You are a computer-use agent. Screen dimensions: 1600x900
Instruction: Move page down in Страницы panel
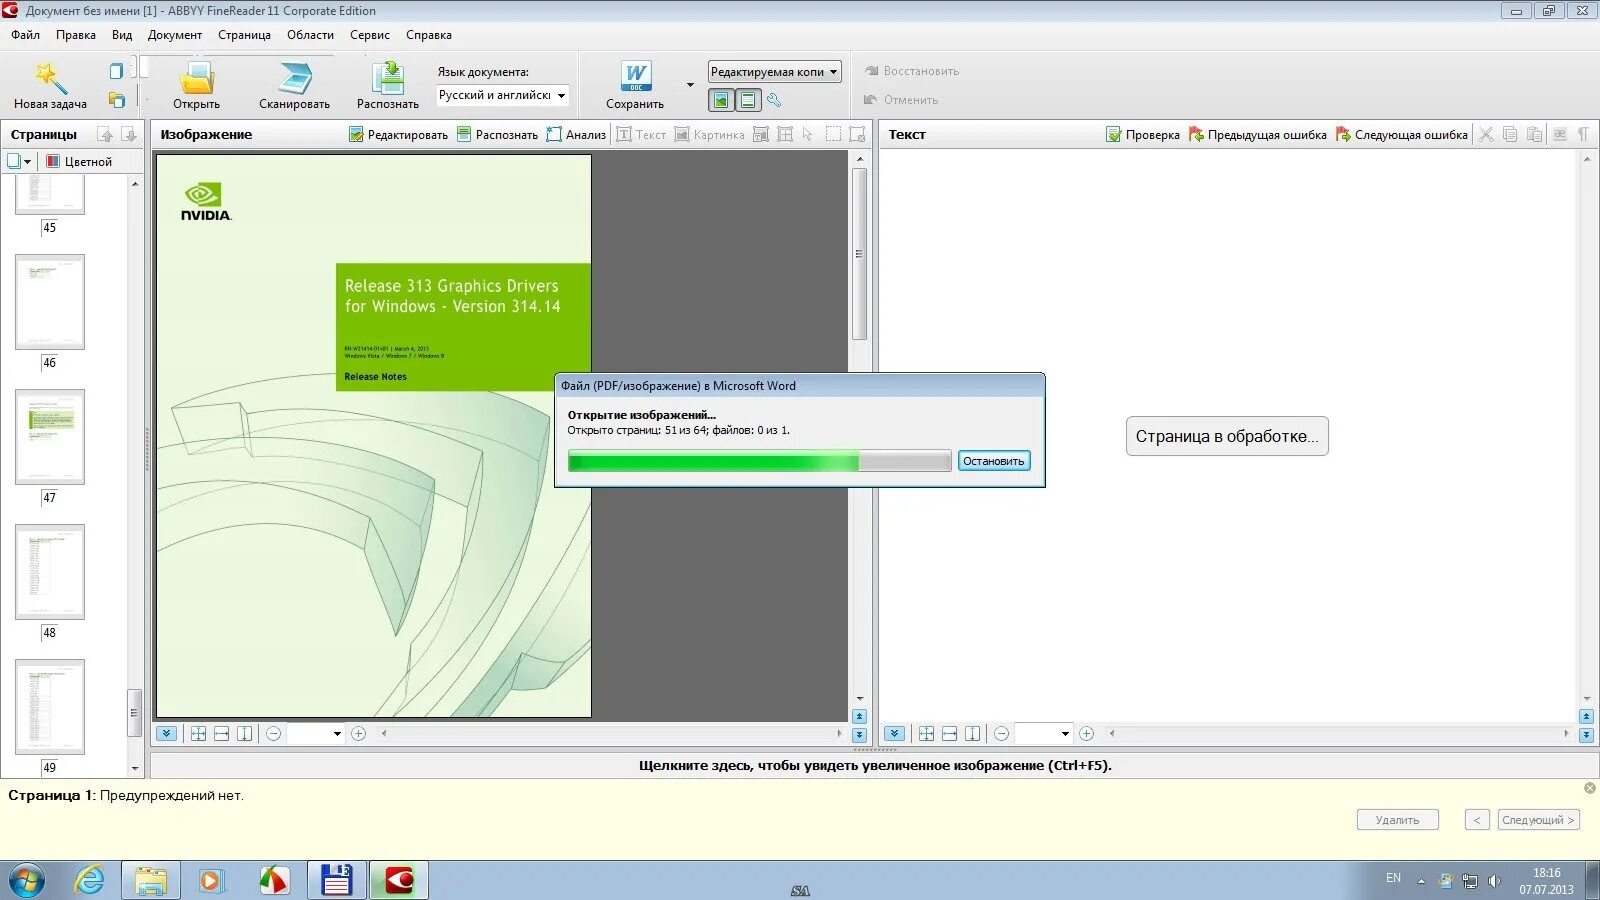(x=129, y=134)
